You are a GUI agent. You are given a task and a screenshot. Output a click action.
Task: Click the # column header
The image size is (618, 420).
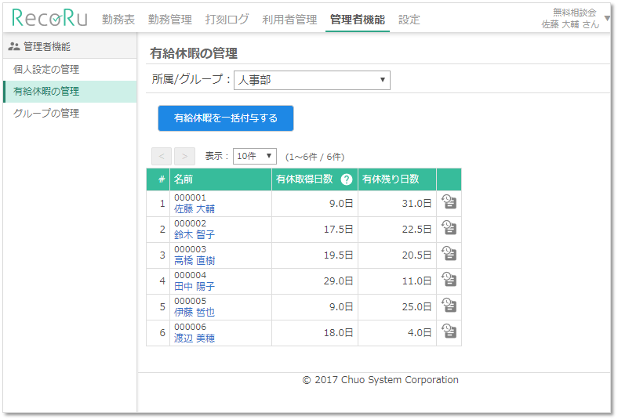pyautogui.click(x=158, y=180)
